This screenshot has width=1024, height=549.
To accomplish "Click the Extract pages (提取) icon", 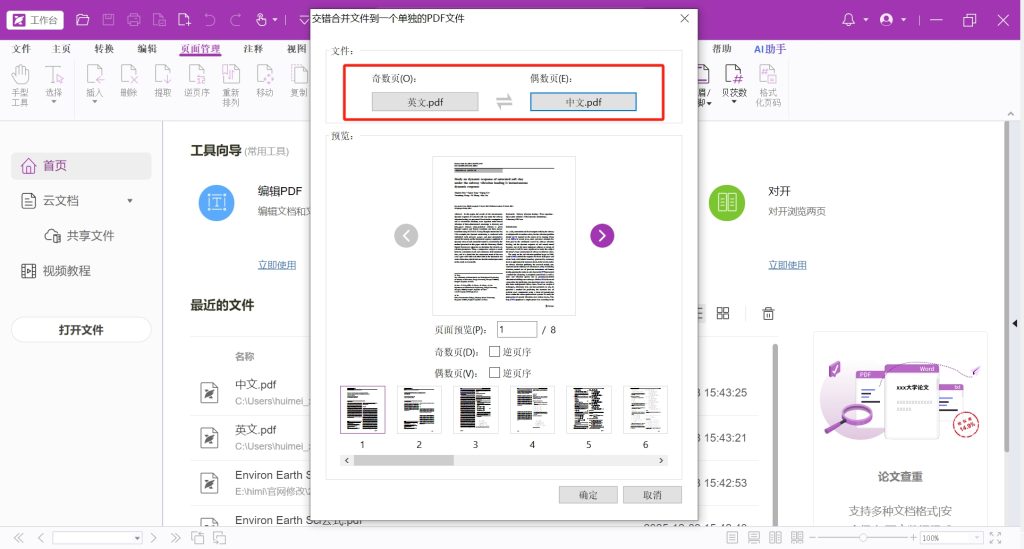I will pos(162,80).
